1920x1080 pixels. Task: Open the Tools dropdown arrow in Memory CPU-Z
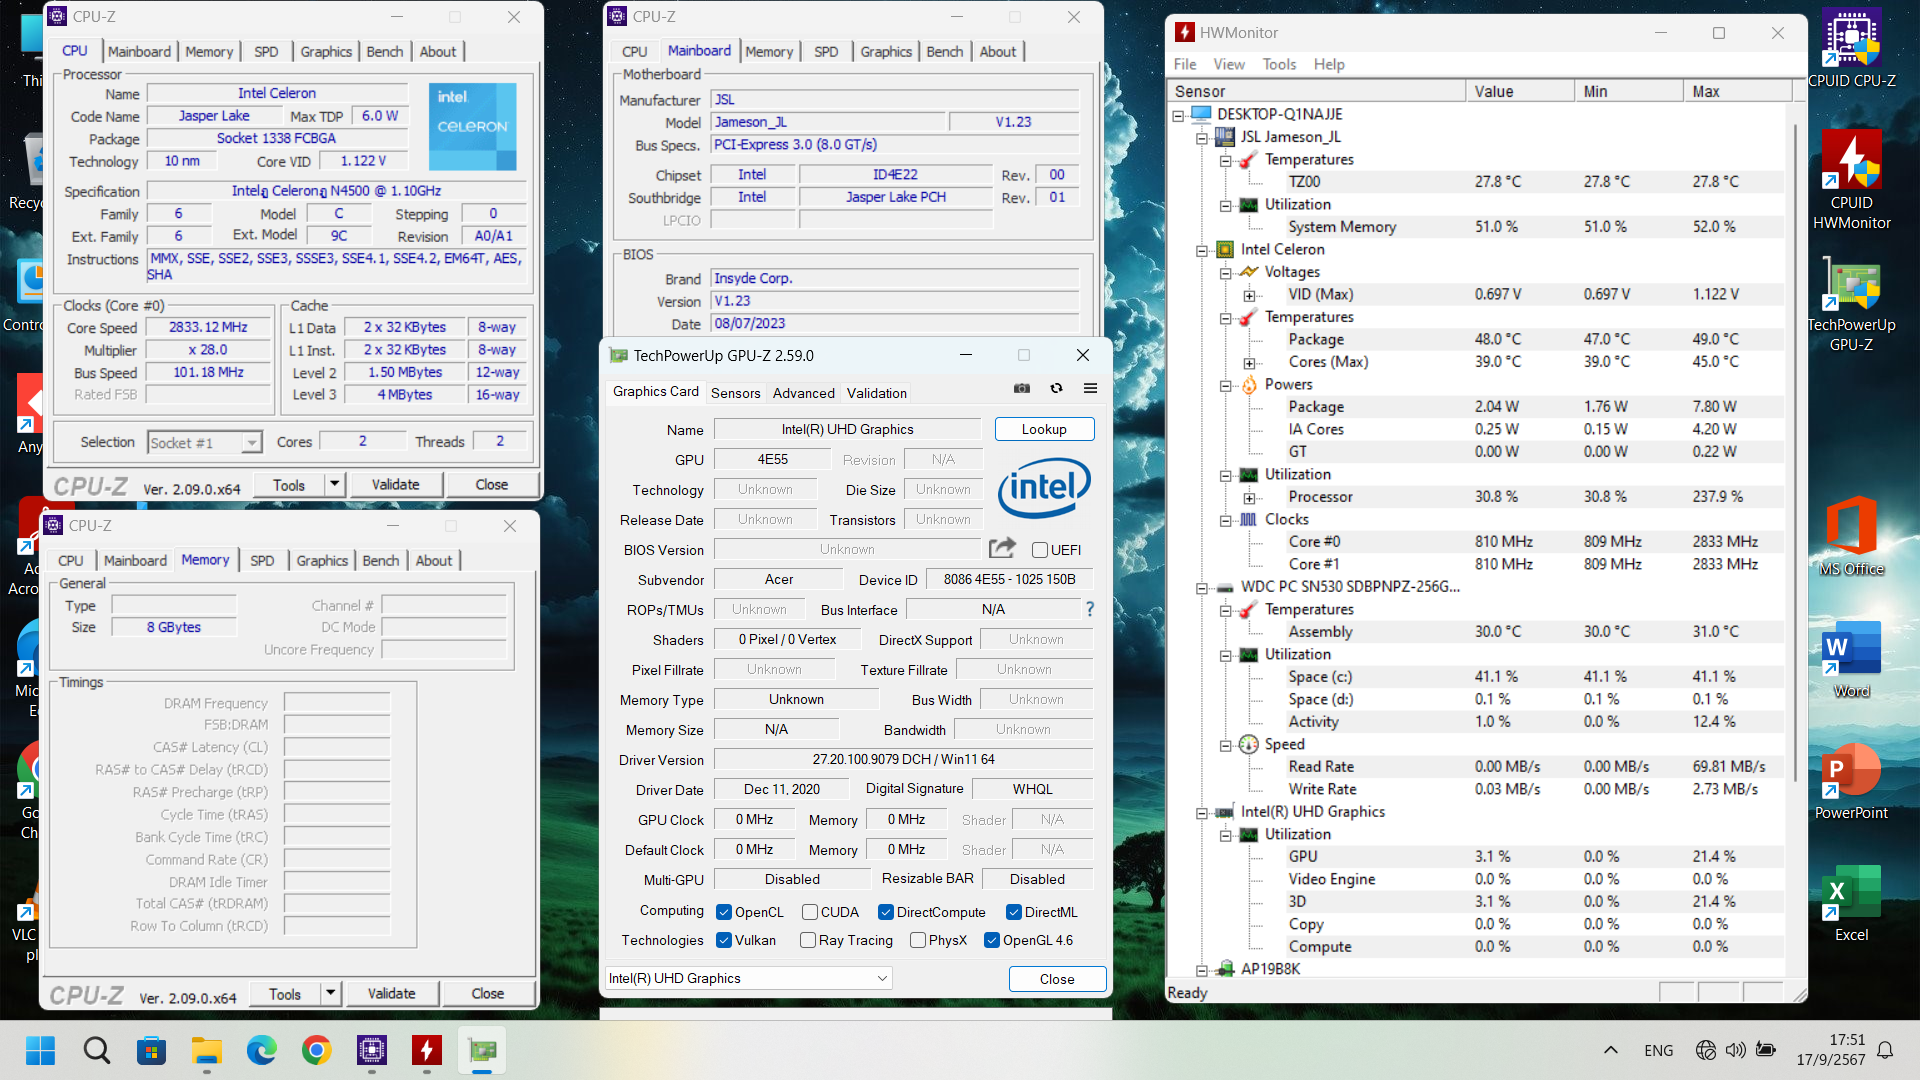331,993
